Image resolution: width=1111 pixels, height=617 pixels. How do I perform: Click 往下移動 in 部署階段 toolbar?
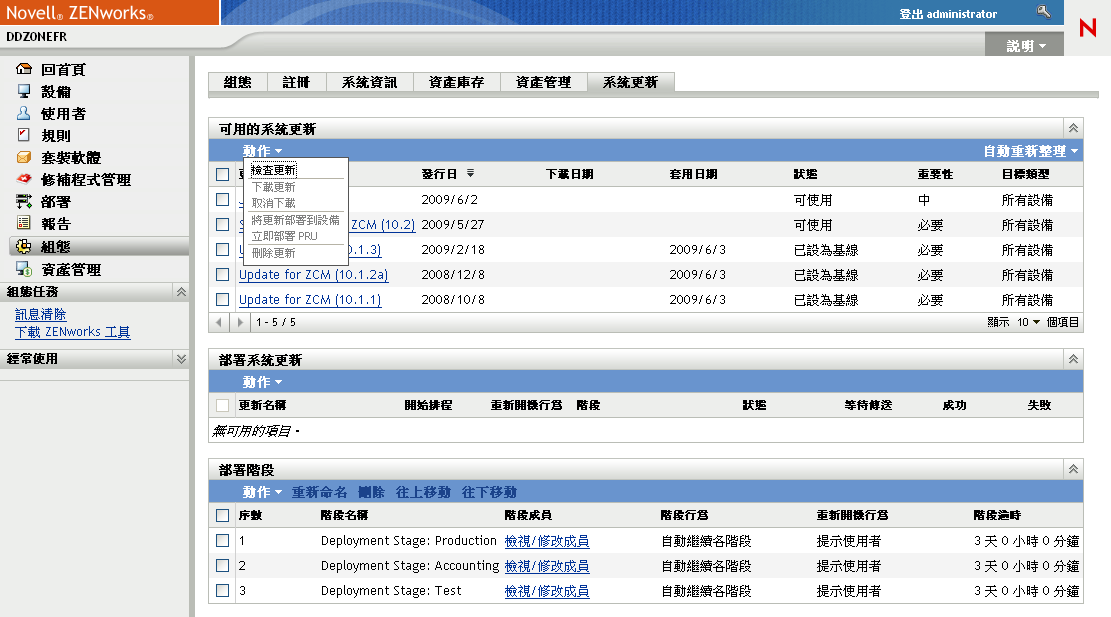coord(489,492)
